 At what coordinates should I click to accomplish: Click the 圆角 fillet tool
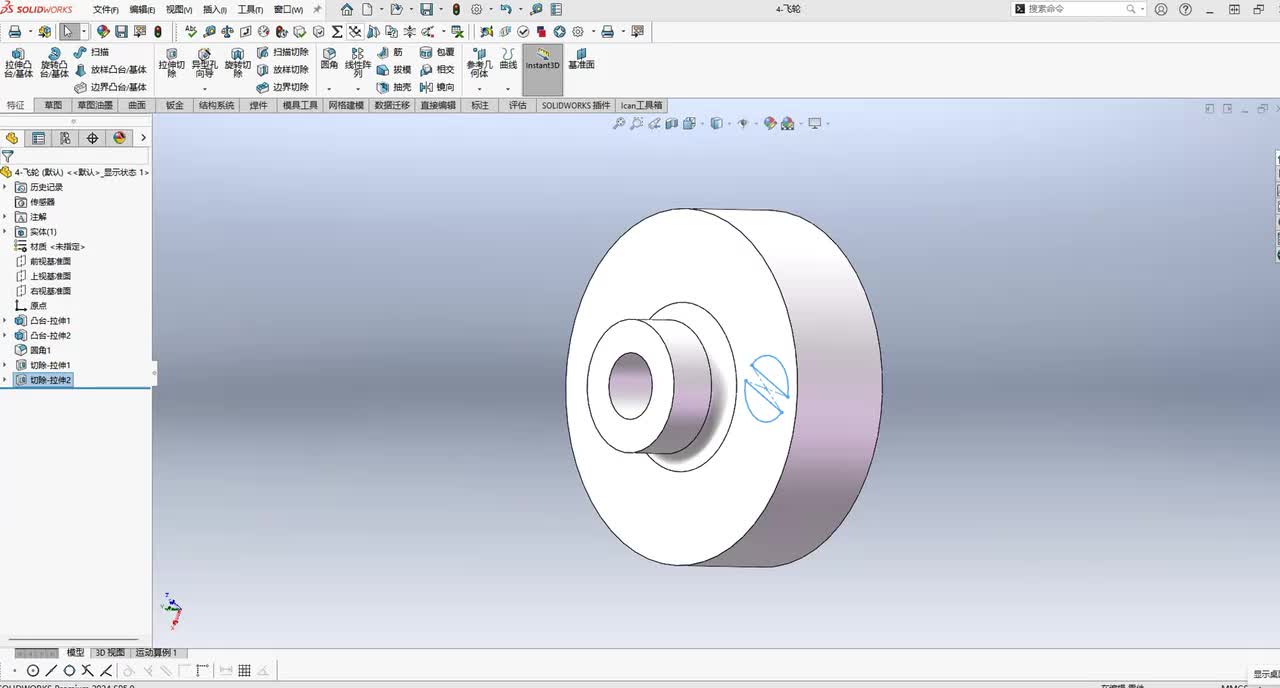tap(329, 59)
